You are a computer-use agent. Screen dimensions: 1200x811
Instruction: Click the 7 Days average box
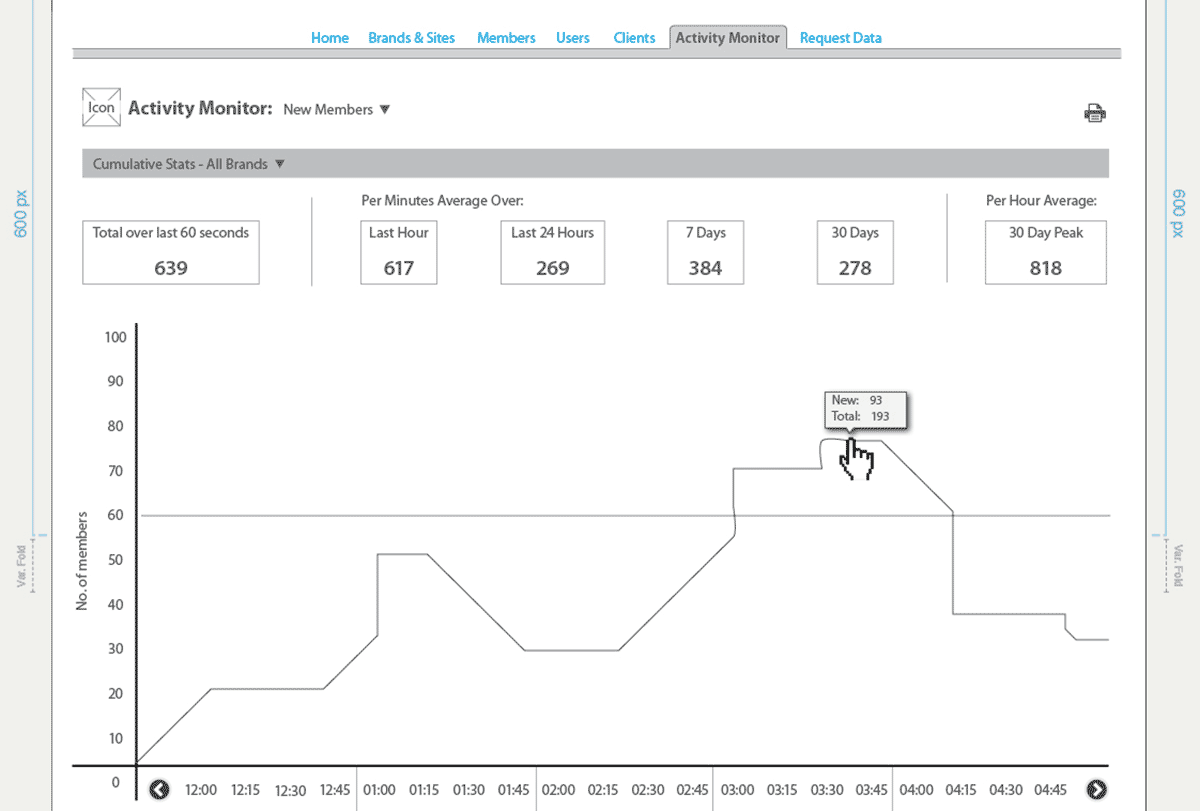[x=705, y=252]
